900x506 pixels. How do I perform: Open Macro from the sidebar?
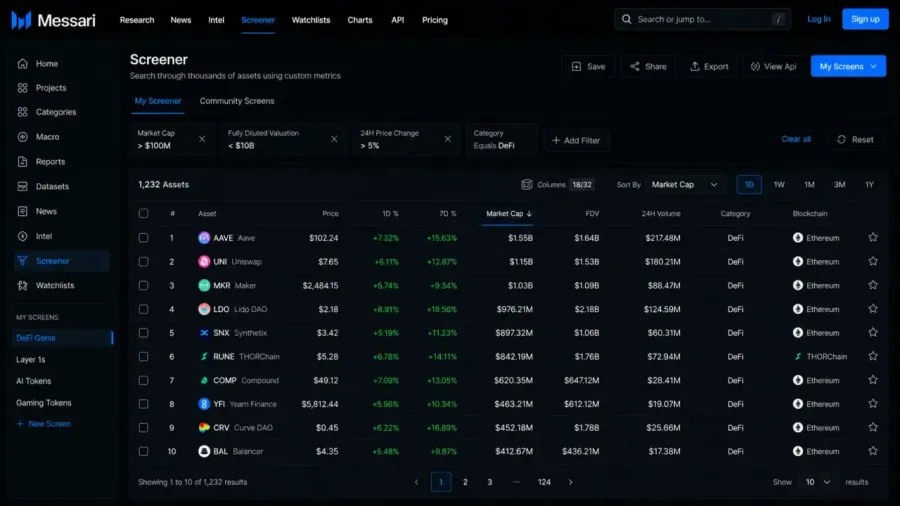point(47,137)
